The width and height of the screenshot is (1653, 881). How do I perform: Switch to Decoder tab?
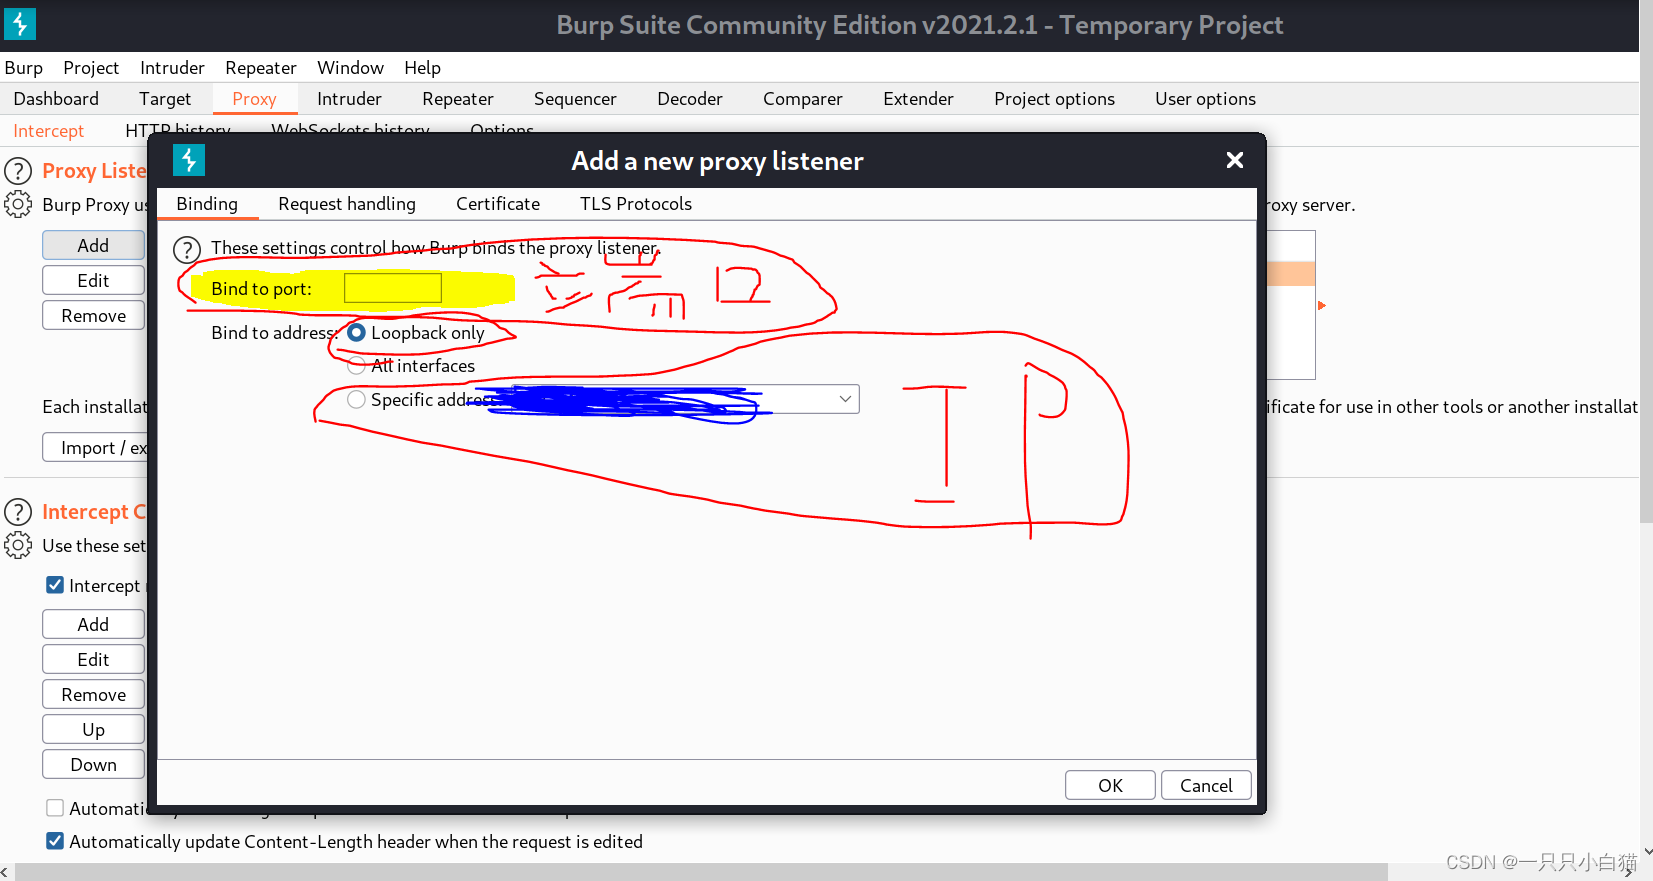pos(690,99)
